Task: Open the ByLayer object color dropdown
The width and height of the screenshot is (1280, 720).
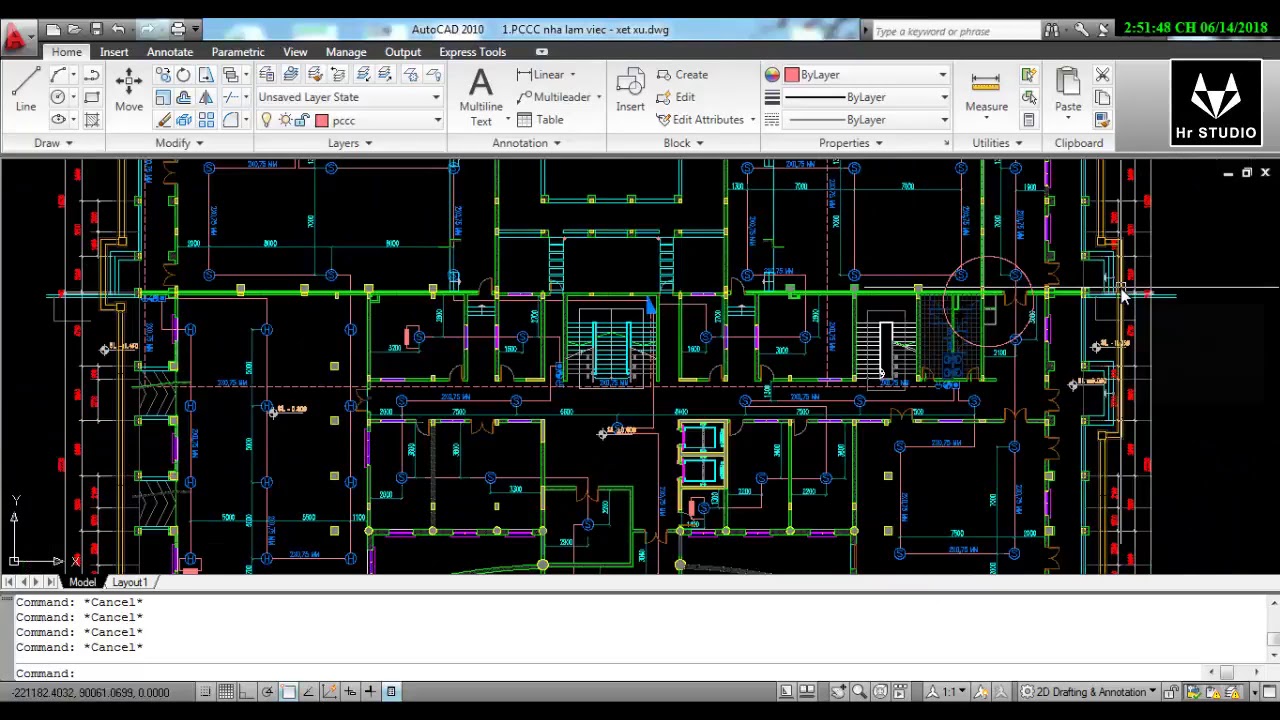Action: [x=866, y=74]
